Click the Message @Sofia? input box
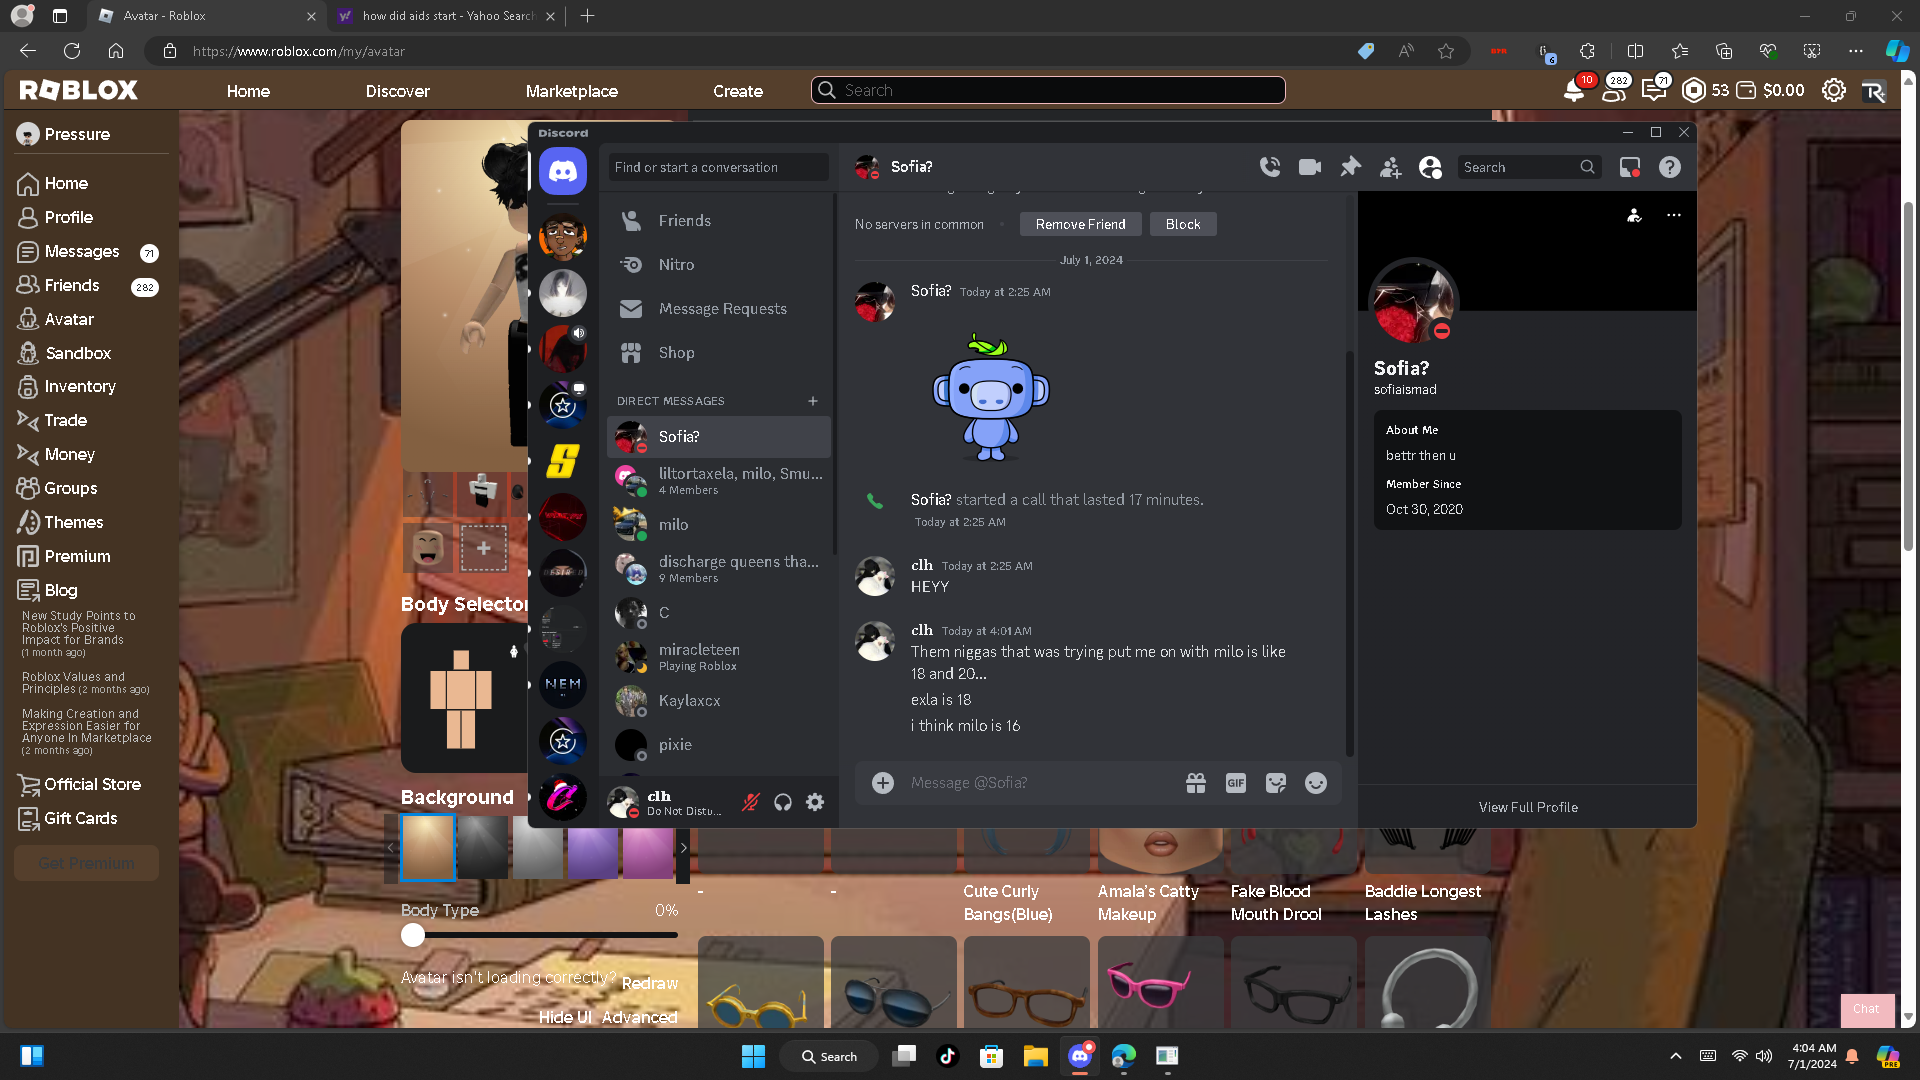Screen dimensions: 1920x1080 tap(1040, 783)
